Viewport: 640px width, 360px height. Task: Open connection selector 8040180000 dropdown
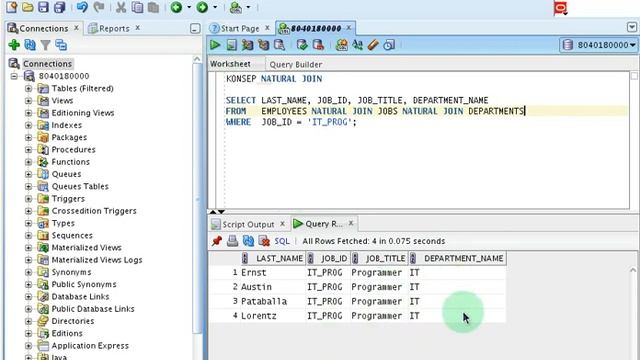pyautogui.click(x=598, y=45)
